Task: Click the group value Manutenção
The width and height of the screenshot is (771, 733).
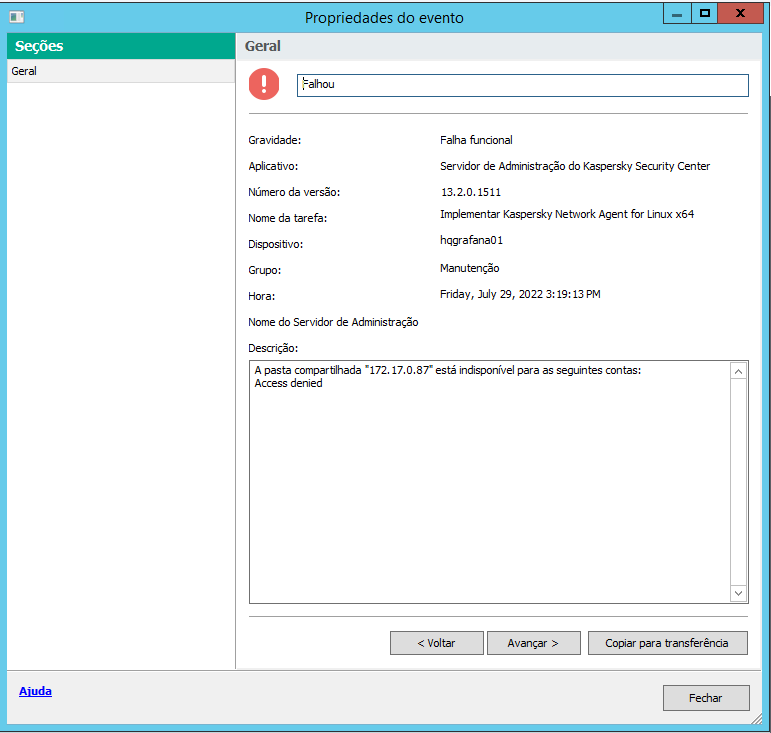Action: pos(470,268)
